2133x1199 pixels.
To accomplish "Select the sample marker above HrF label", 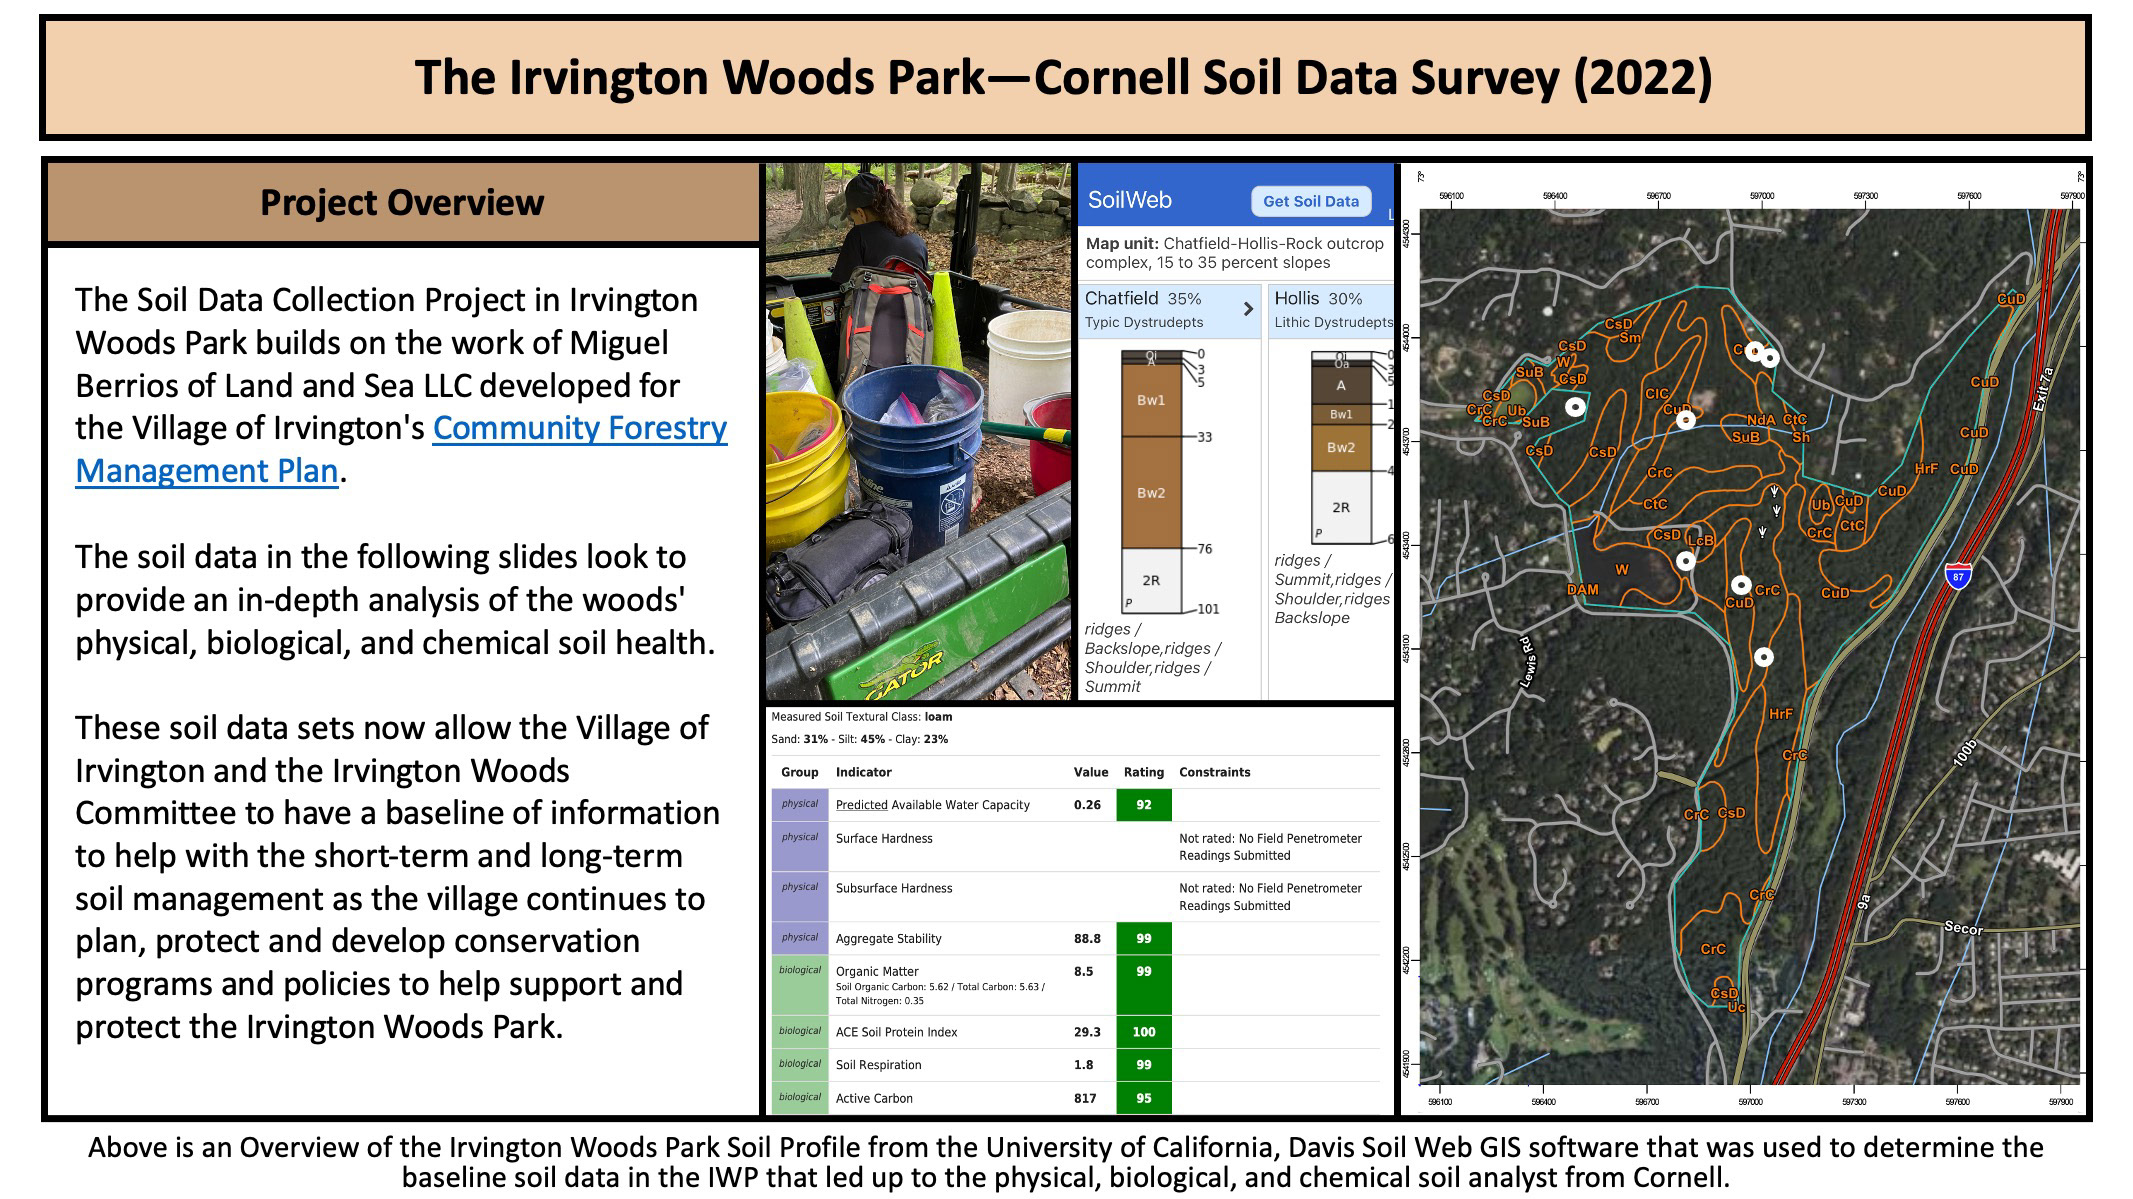I will pyautogui.click(x=1764, y=657).
